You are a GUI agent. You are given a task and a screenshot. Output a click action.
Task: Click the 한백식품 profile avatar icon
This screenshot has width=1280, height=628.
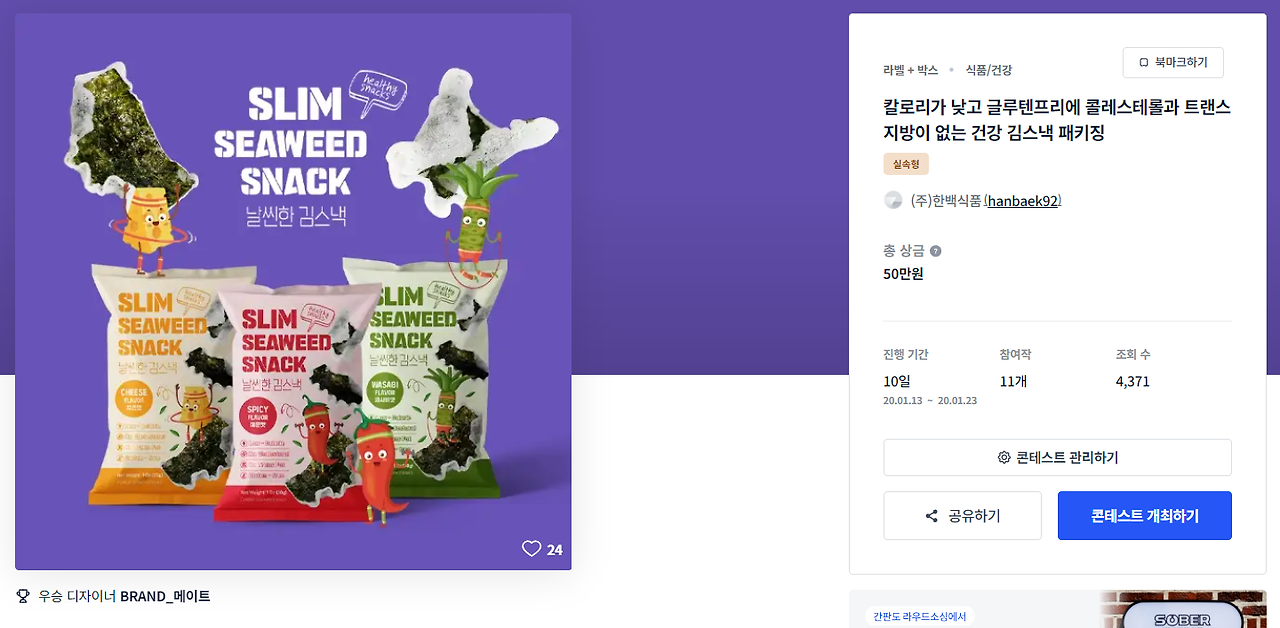pos(893,200)
